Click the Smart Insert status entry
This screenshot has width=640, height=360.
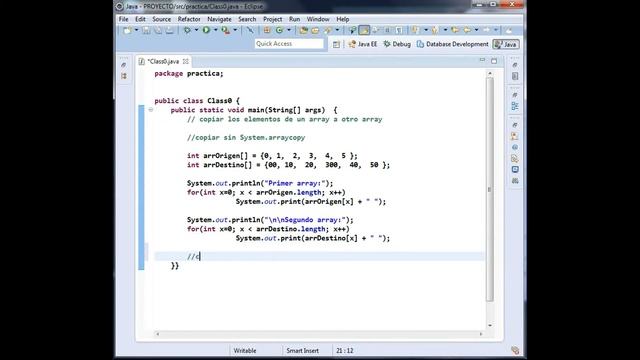pos(302,351)
